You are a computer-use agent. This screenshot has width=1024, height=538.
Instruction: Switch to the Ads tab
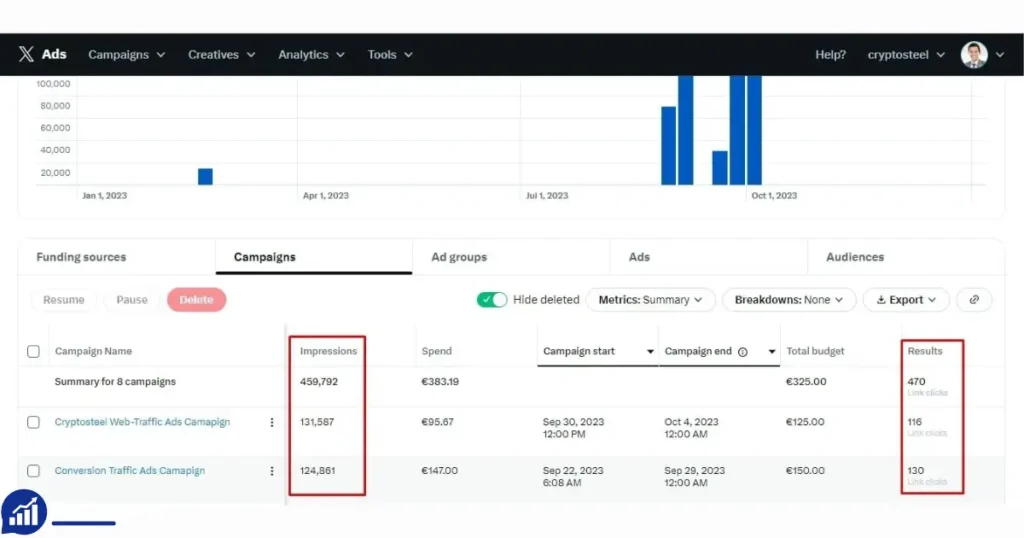pyautogui.click(x=709, y=257)
